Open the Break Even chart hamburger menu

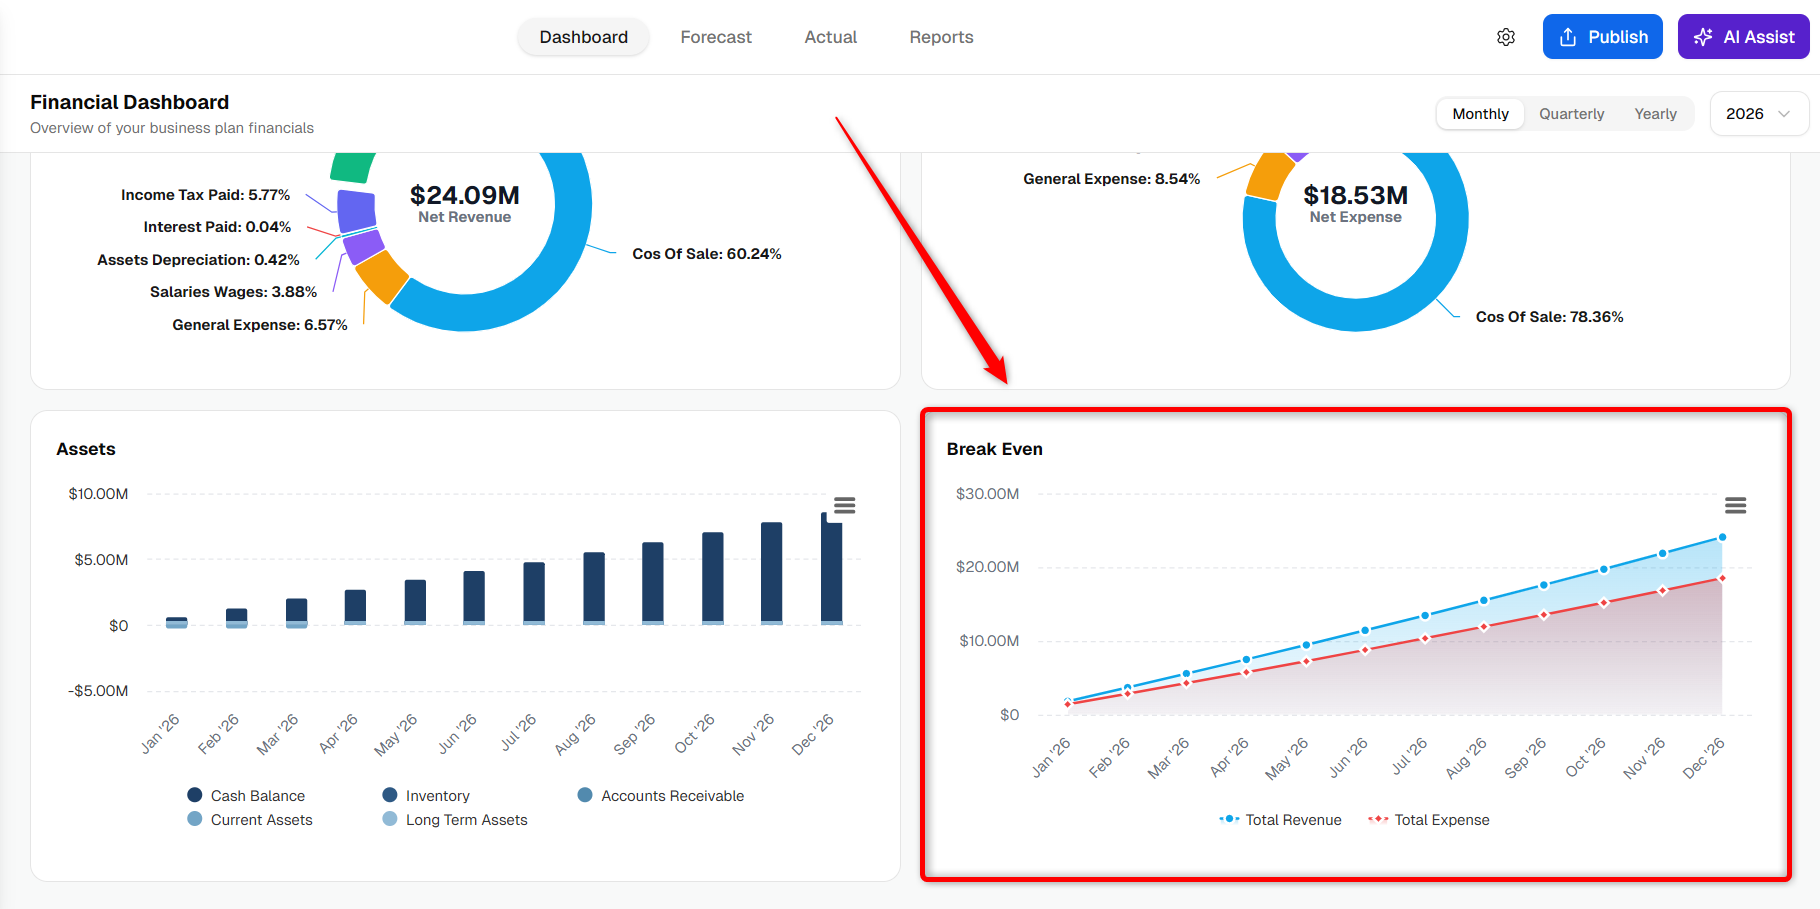click(1736, 505)
